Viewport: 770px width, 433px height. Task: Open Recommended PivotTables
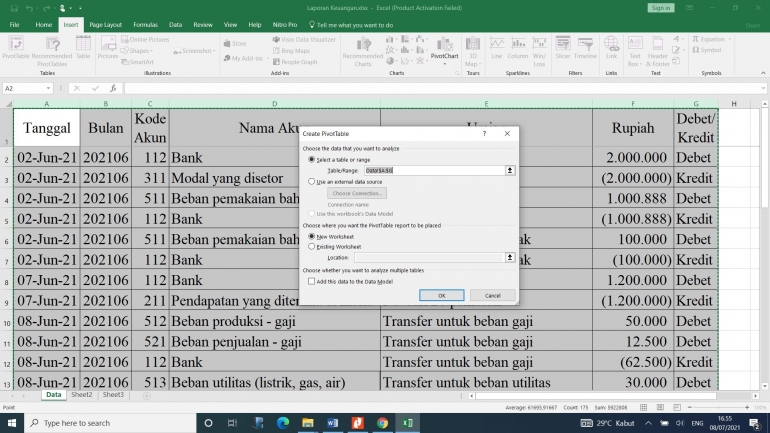52,51
